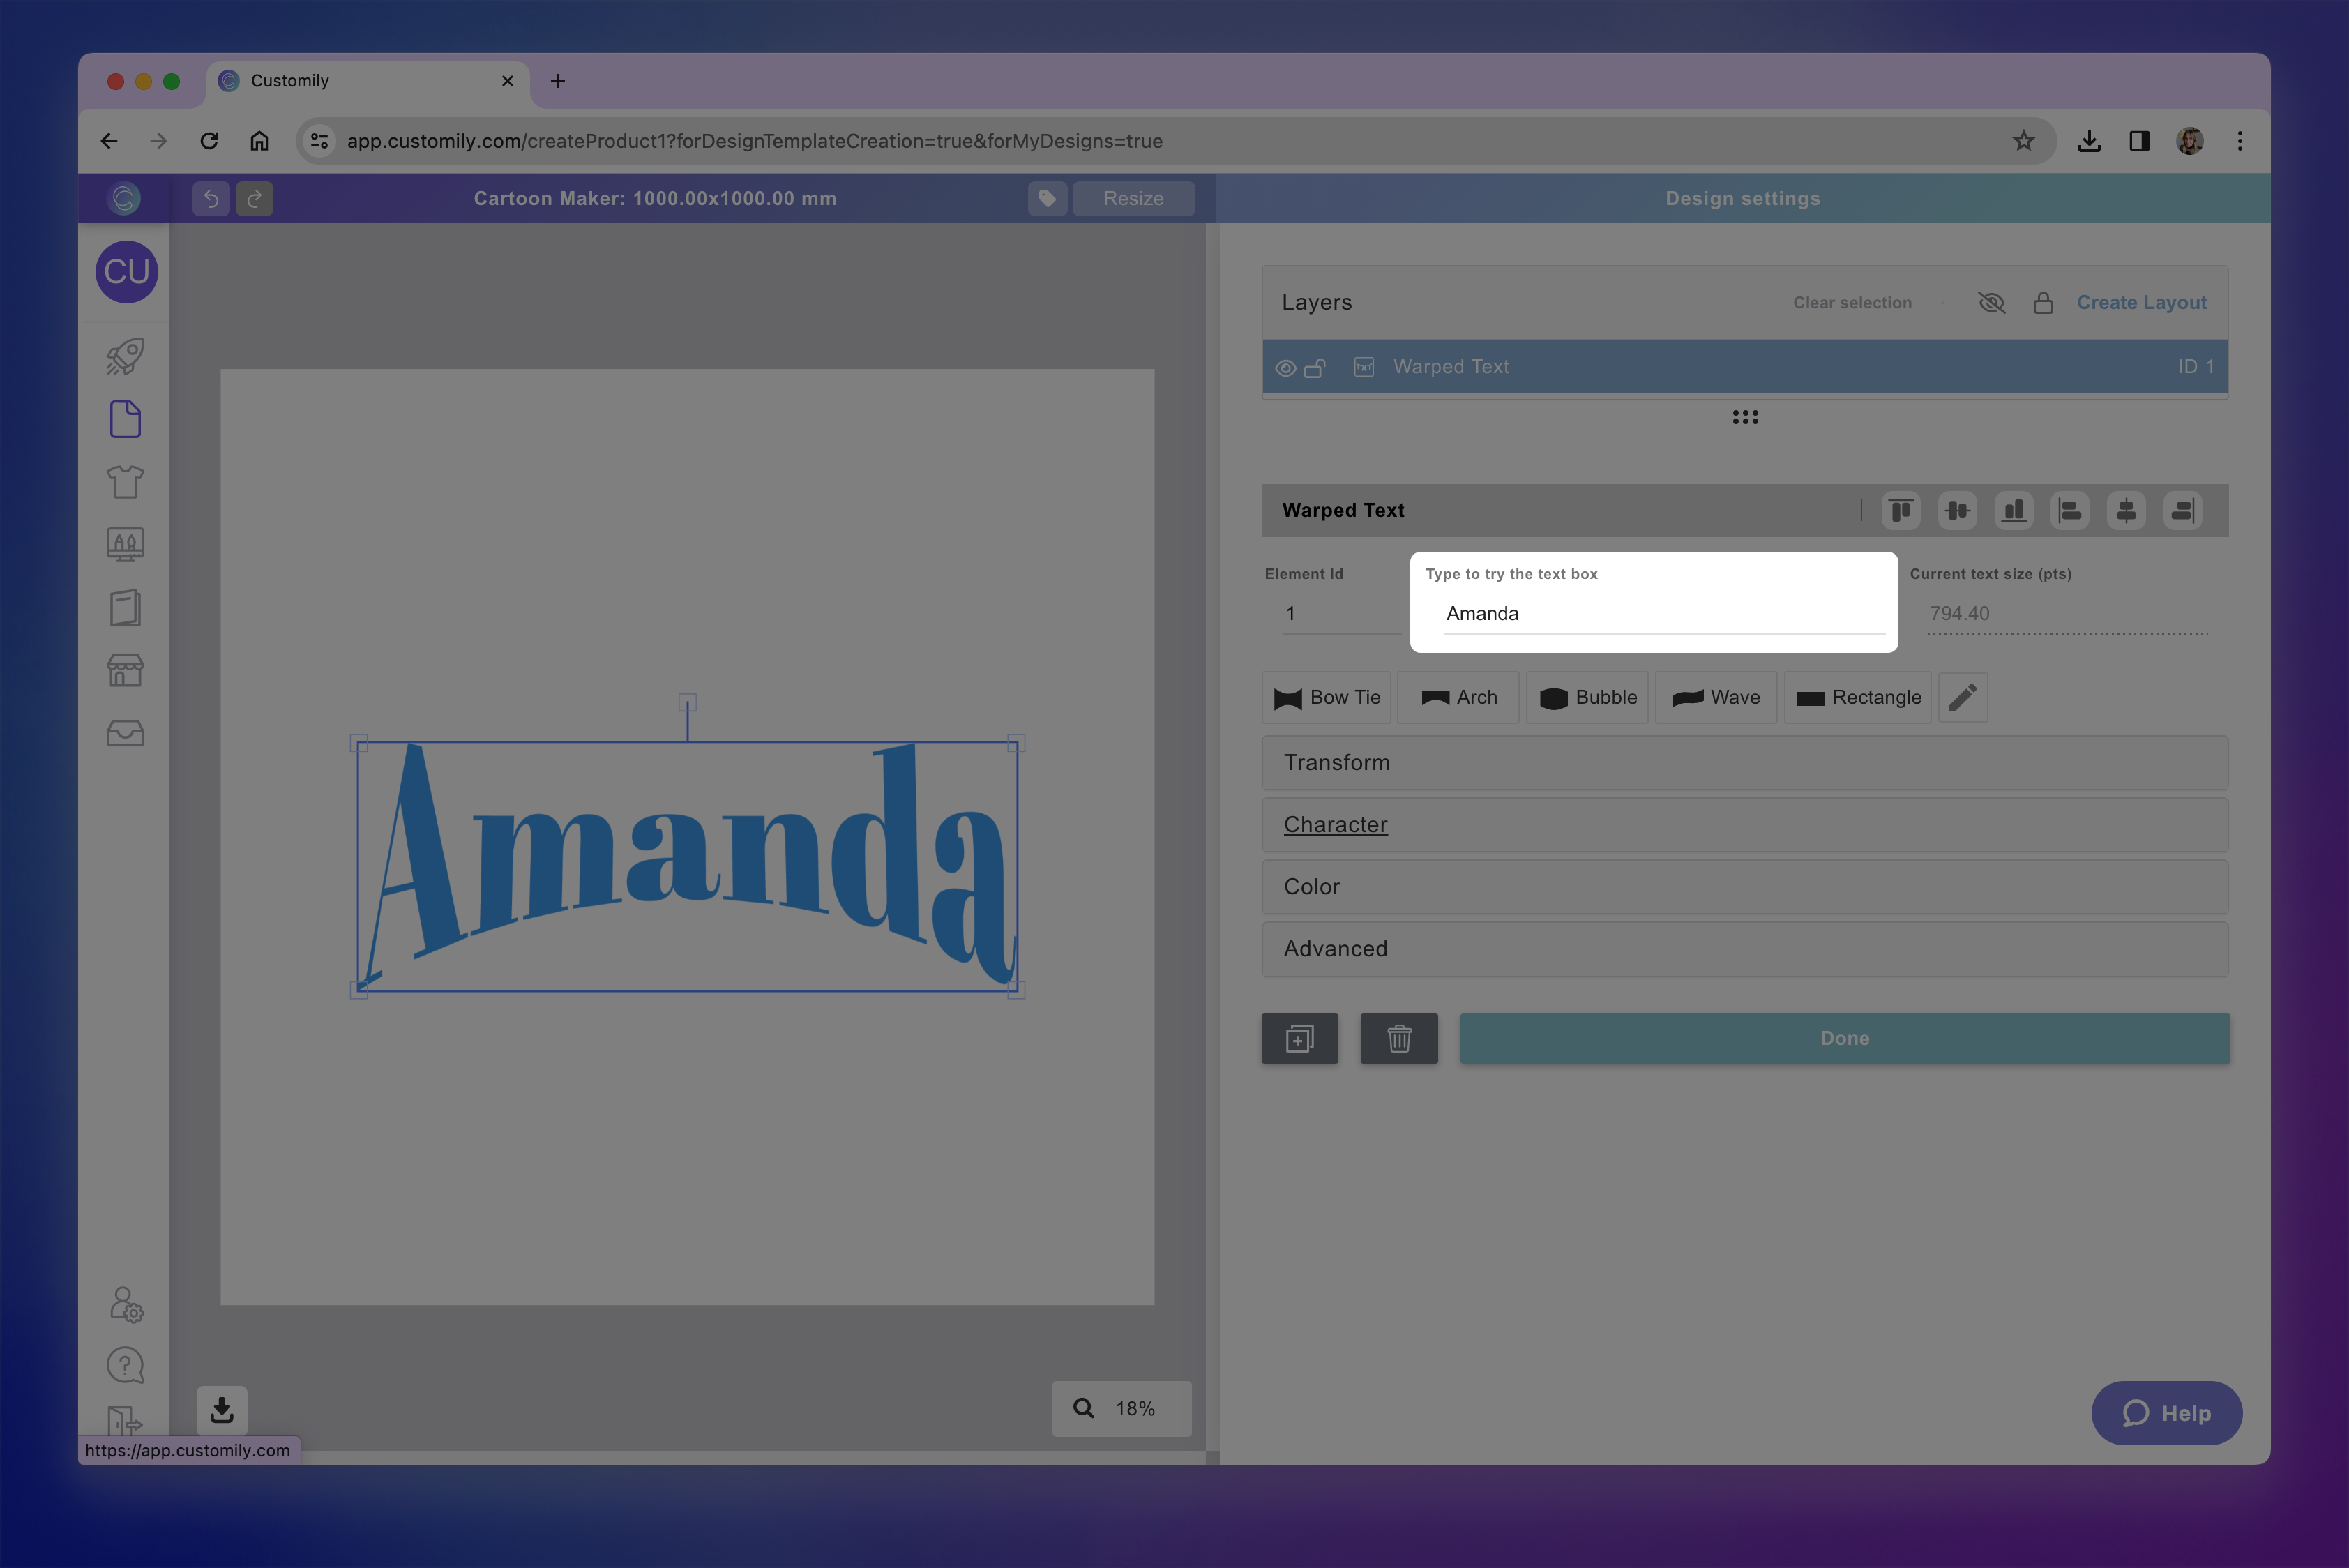Expand the Color section
The width and height of the screenshot is (2349, 1568).
[1744, 887]
